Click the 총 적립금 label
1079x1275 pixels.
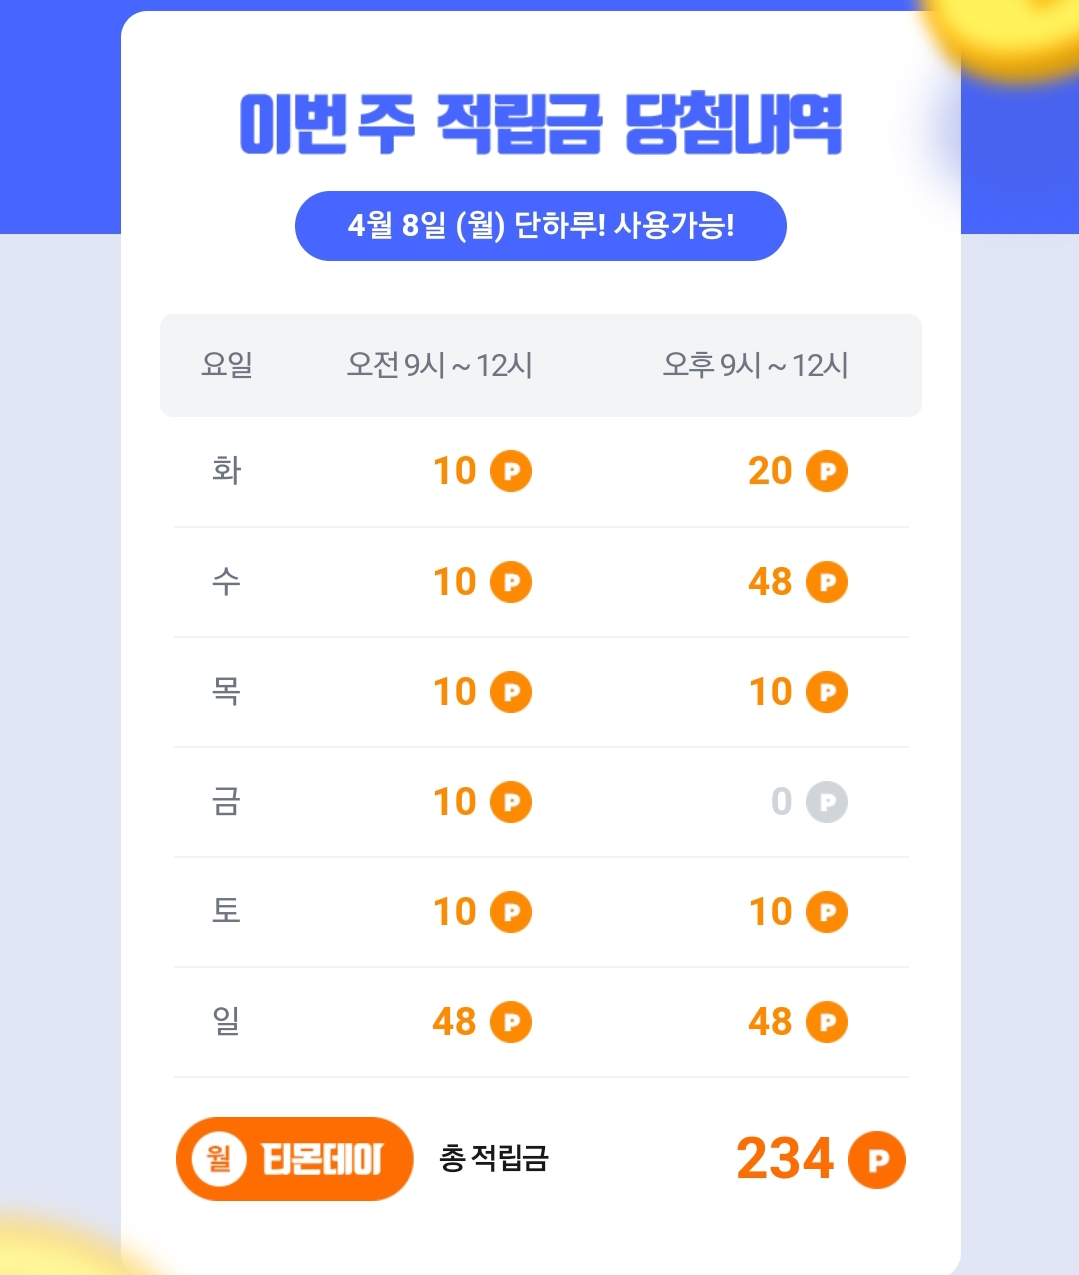(494, 1159)
